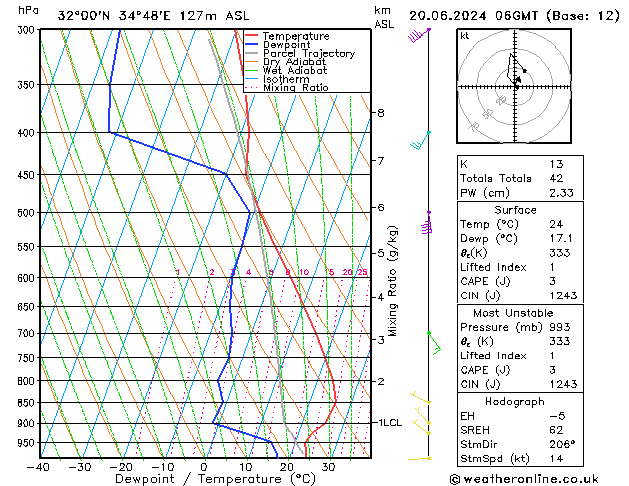Click the blue Dewpoint legend line swatch
This screenshot has width=629, height=486.
point(251,44)
